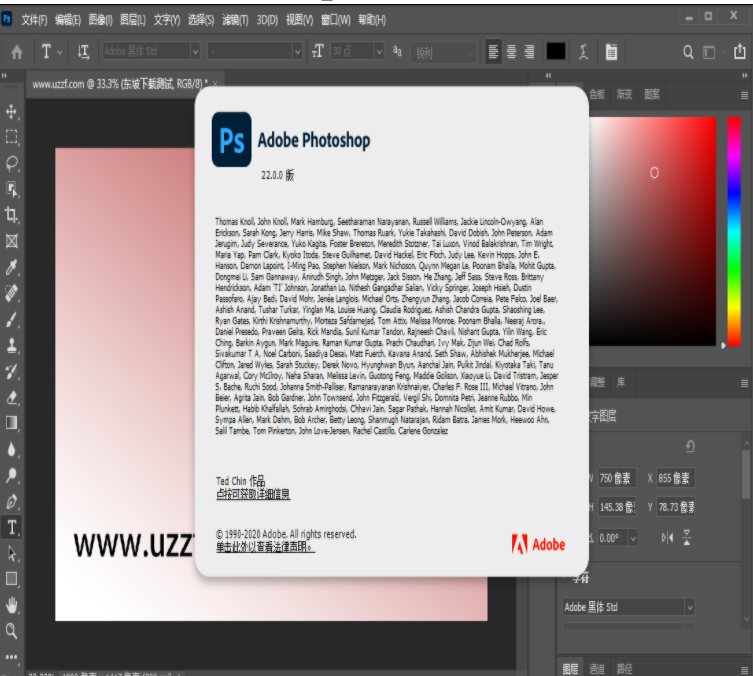Select the Blur tool

click(12, 449)
